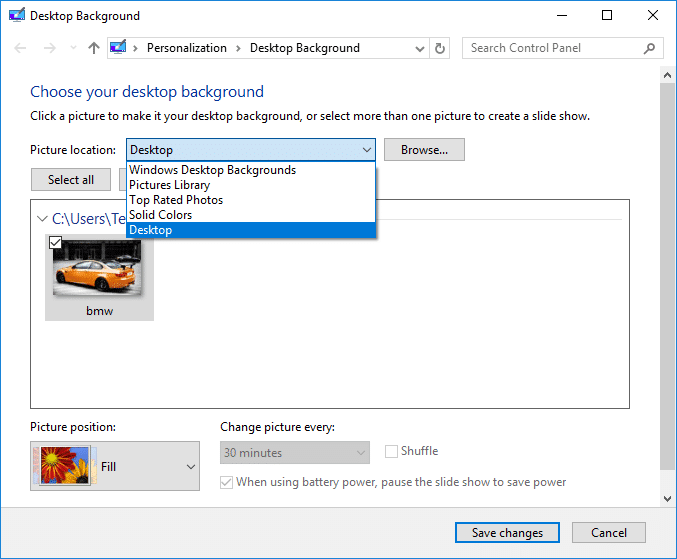Close the Desktop Background window

tap(653, 16)
